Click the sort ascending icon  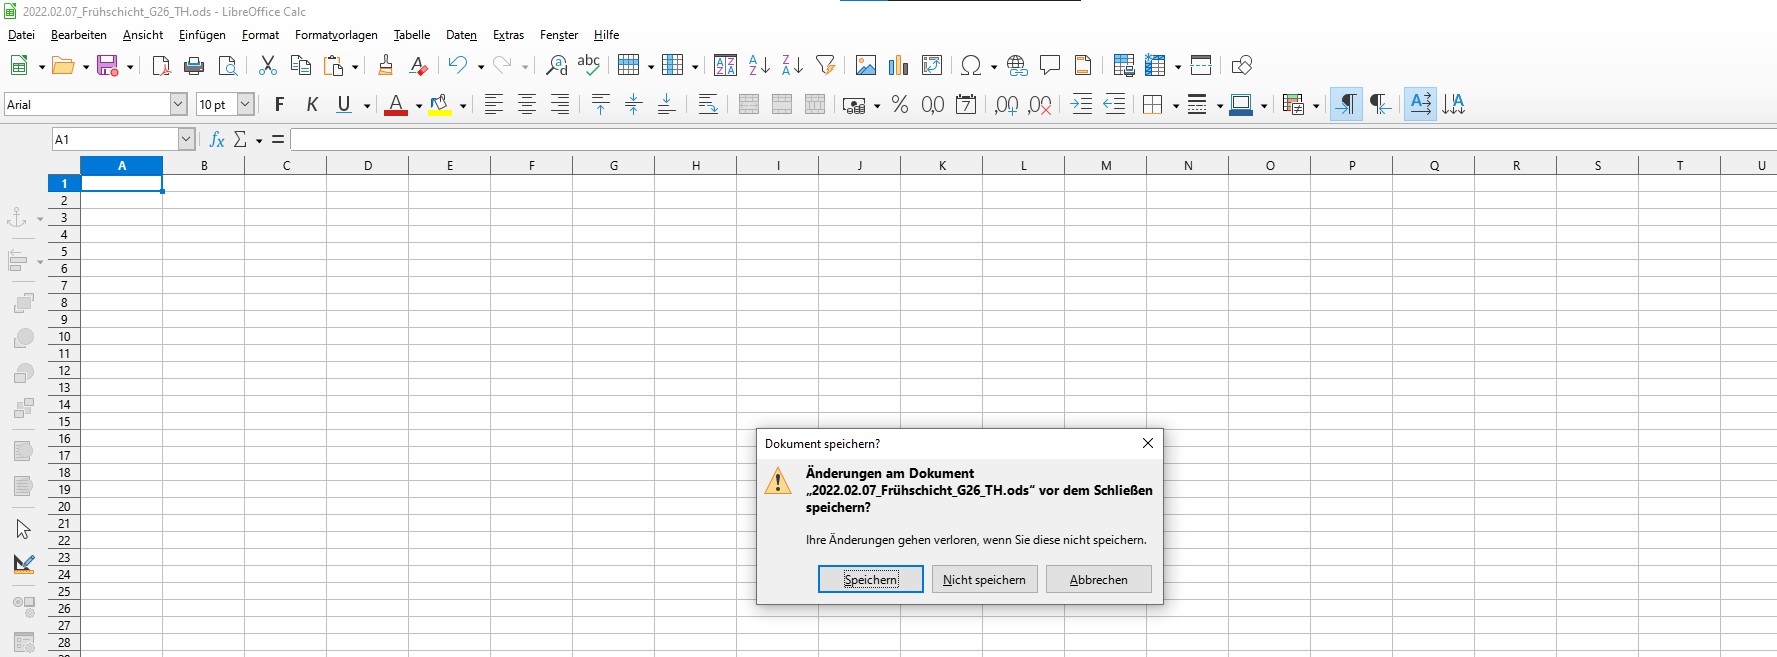(x=759, y=66)
